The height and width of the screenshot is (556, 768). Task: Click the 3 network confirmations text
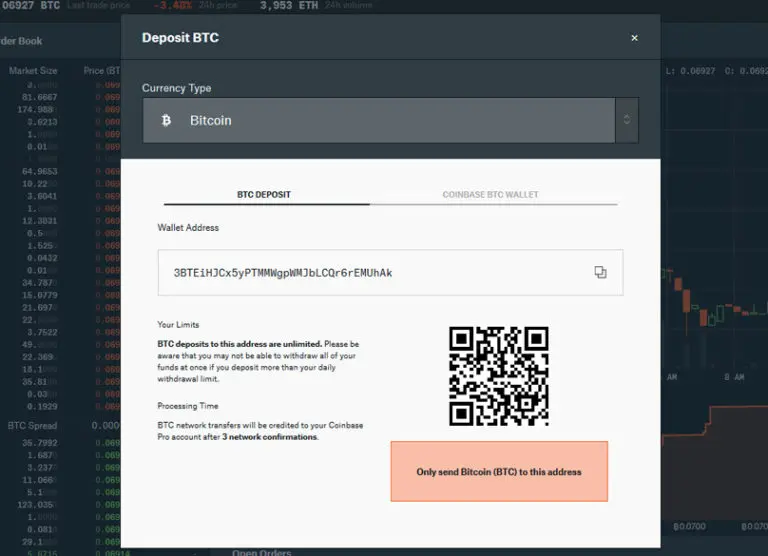point(270,437)
